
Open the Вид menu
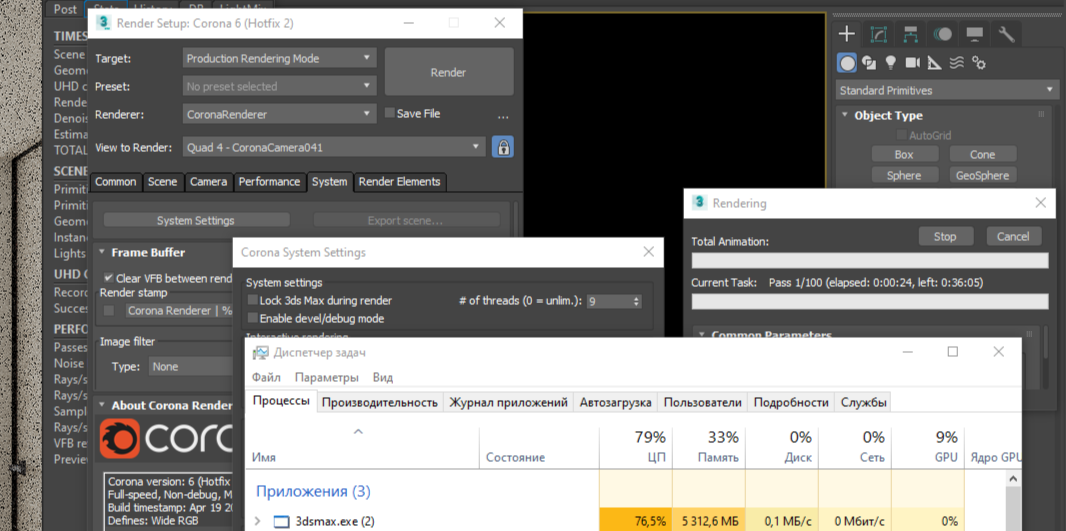[383, 377]
